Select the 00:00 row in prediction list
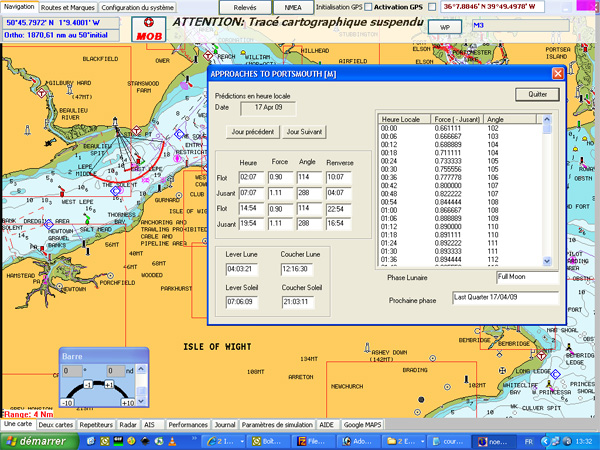Image resolution: width=600 pixels, height=450 pixels. 460,128
